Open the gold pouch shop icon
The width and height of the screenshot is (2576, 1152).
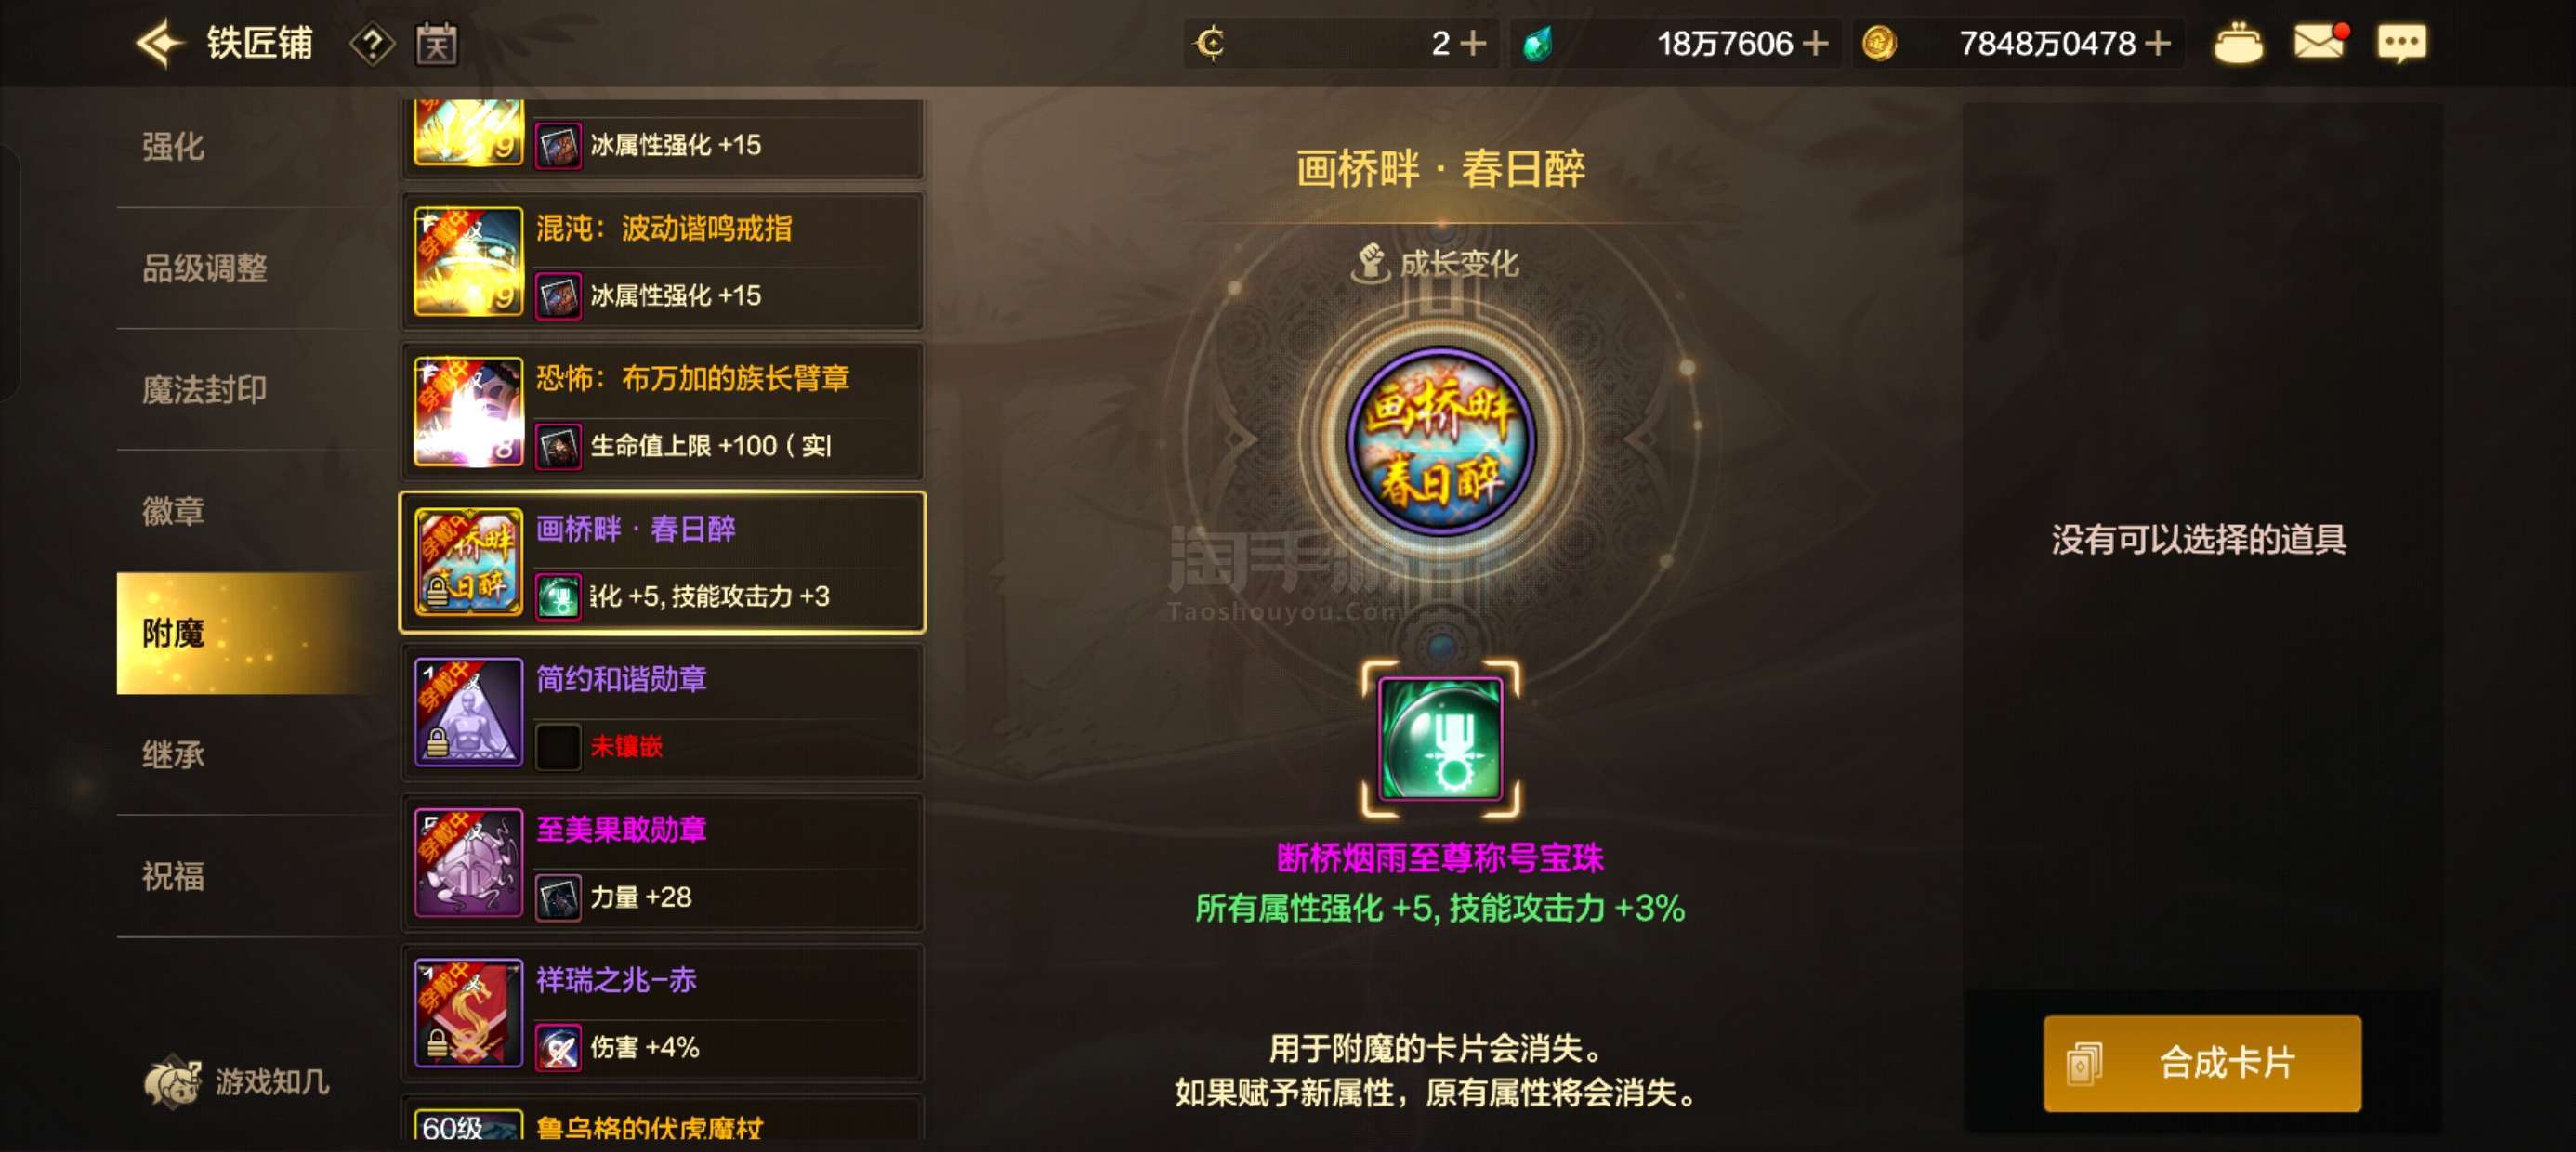(2238, 44)
